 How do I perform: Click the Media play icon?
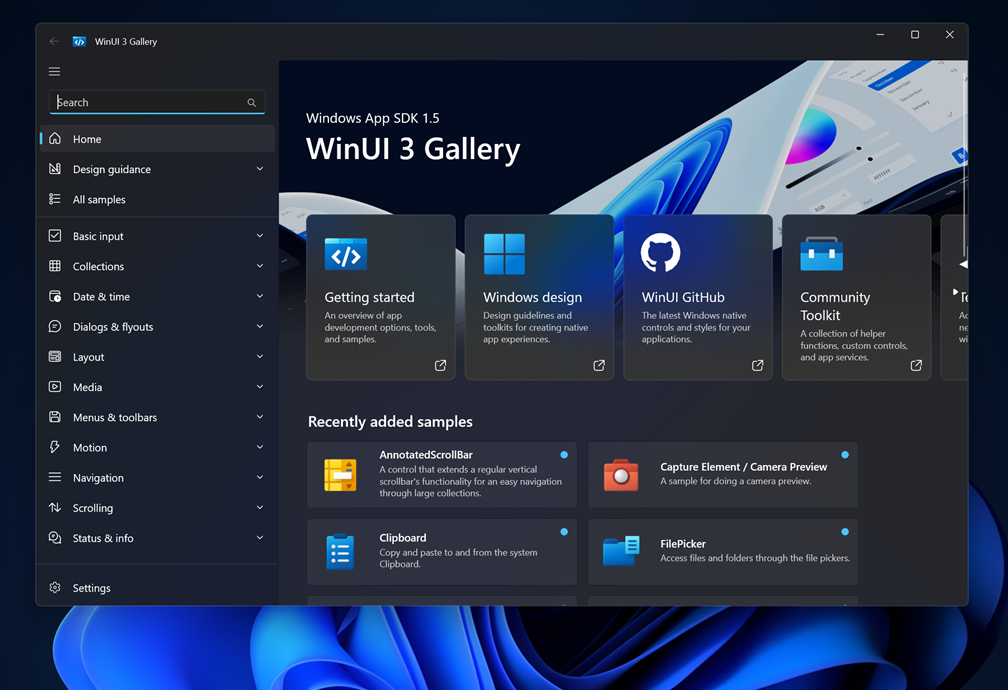55,386
